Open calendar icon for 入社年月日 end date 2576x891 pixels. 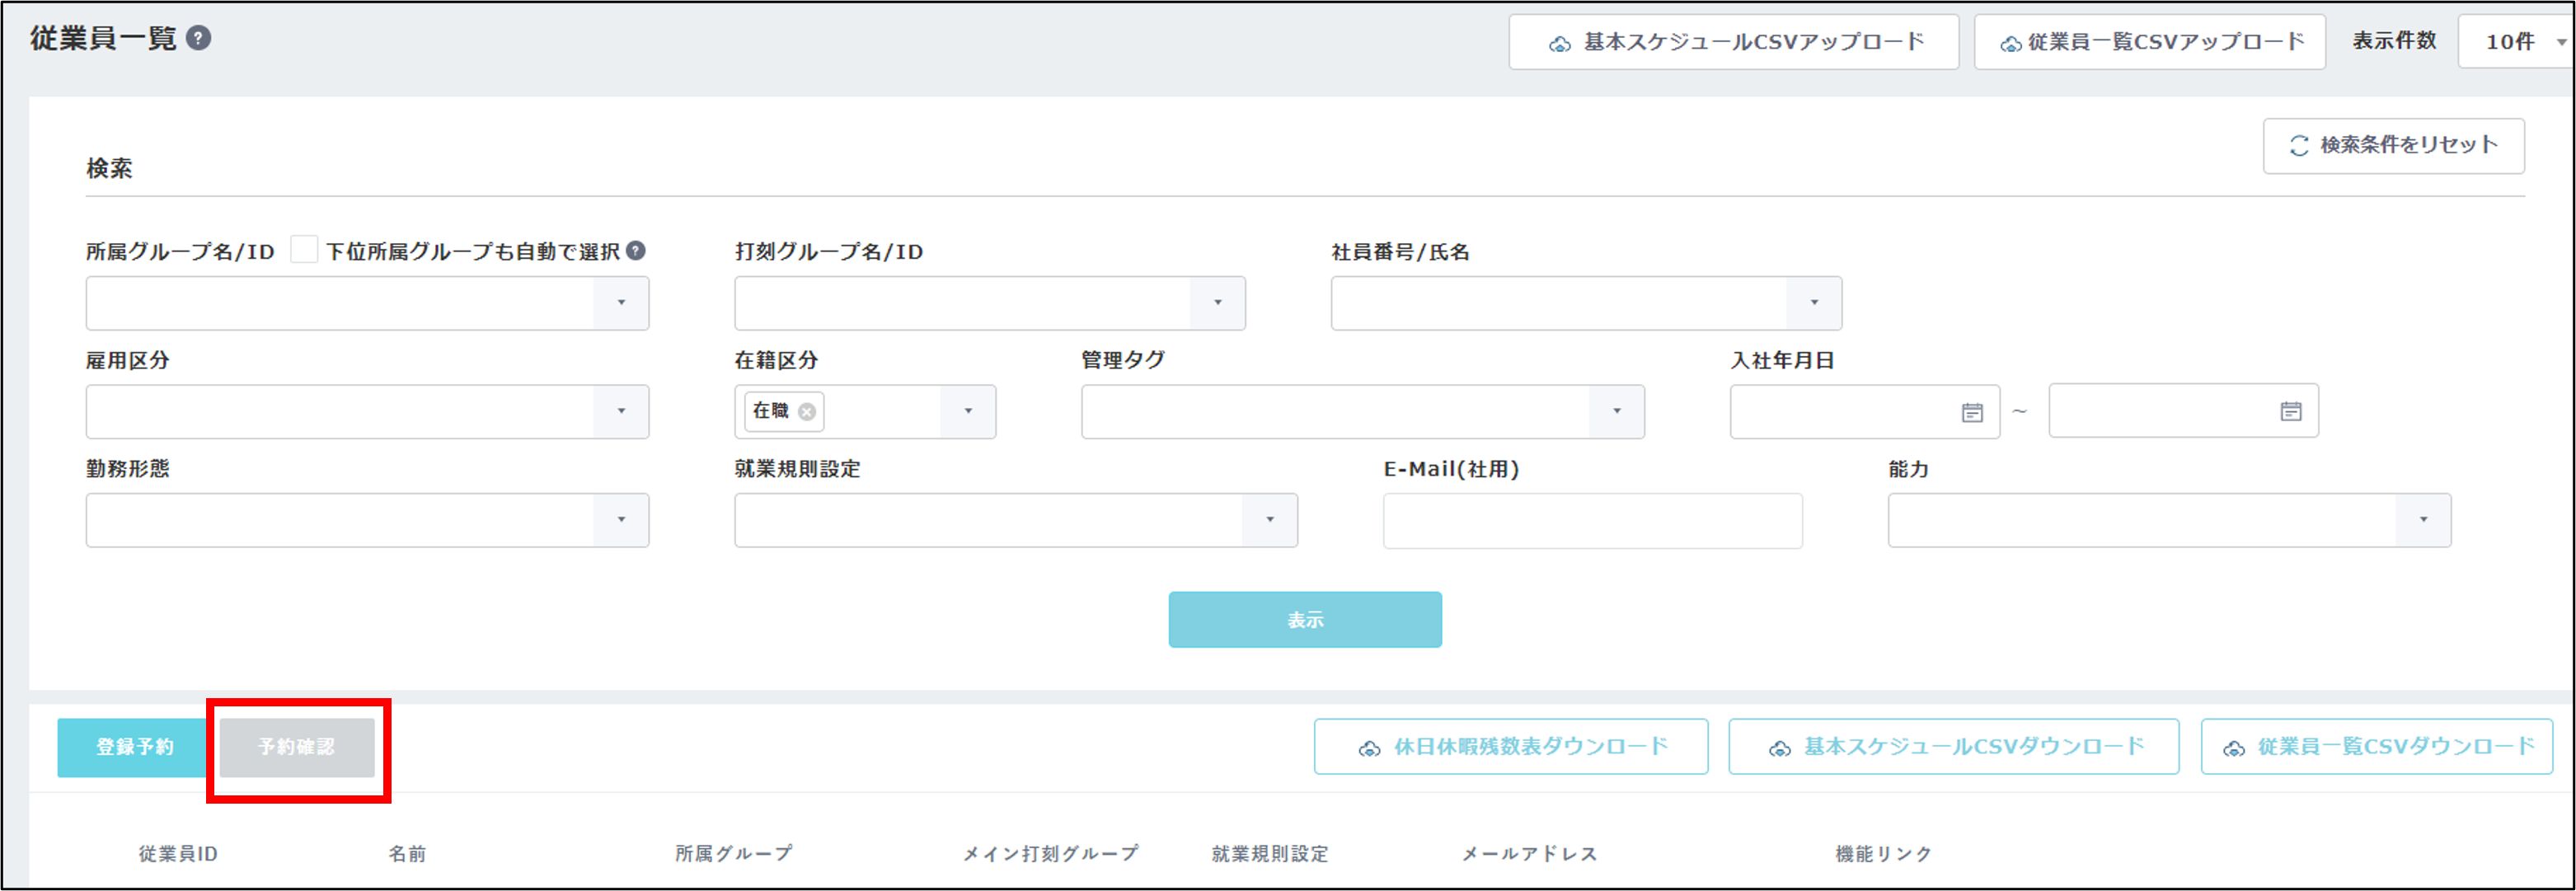2290,411
